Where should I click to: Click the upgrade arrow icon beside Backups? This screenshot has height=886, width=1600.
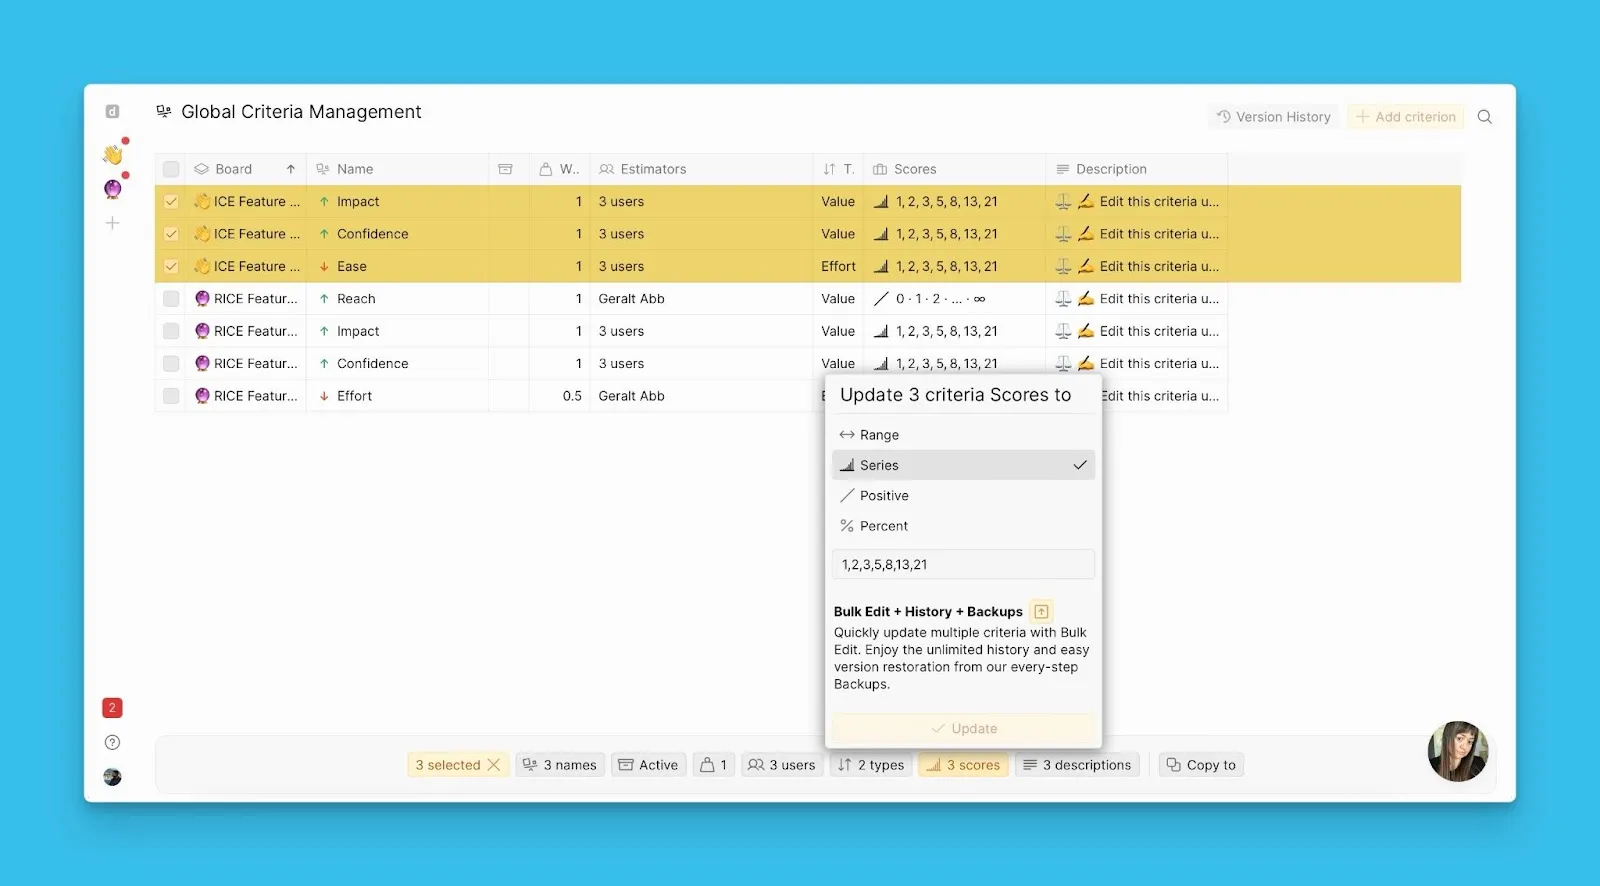(x=1041, y=611)
